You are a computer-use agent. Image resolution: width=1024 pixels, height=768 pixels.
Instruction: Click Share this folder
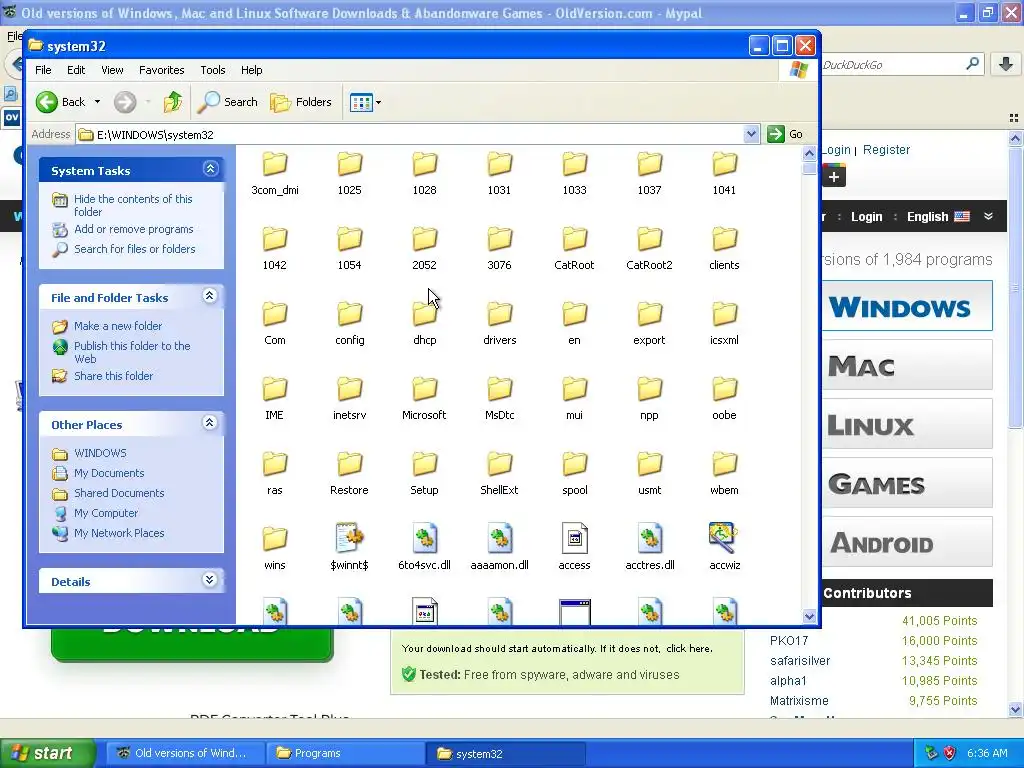click(x=113, y=376)
